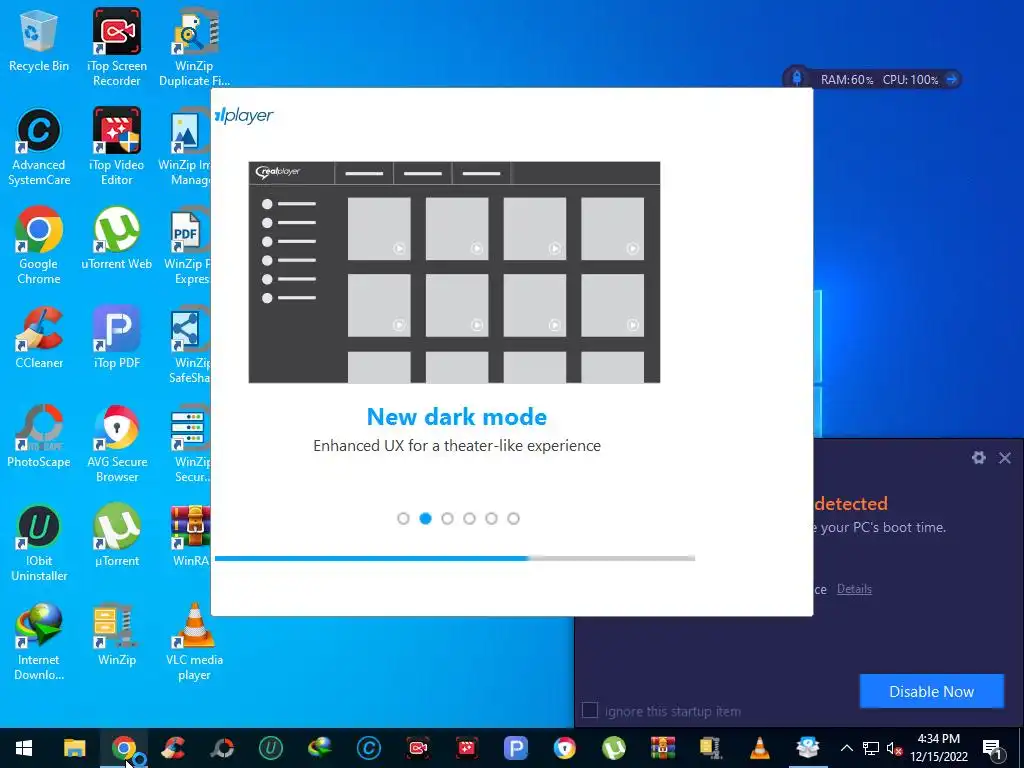Open Internet Download Manager taskbar icon
The width and height of the screenshot is (1024, 768).
coord(320,748)
